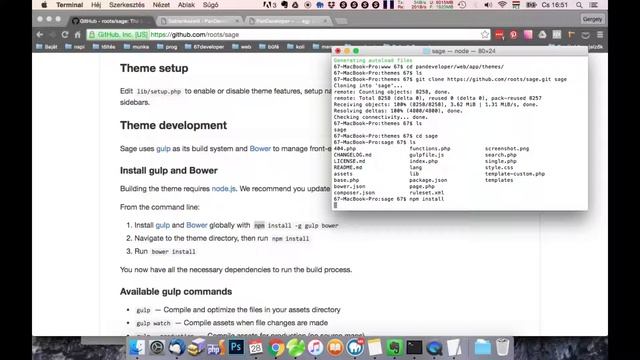Open Finder from the dock
The height and width of the screenshot is (360, 640).
tap(137, 347)
